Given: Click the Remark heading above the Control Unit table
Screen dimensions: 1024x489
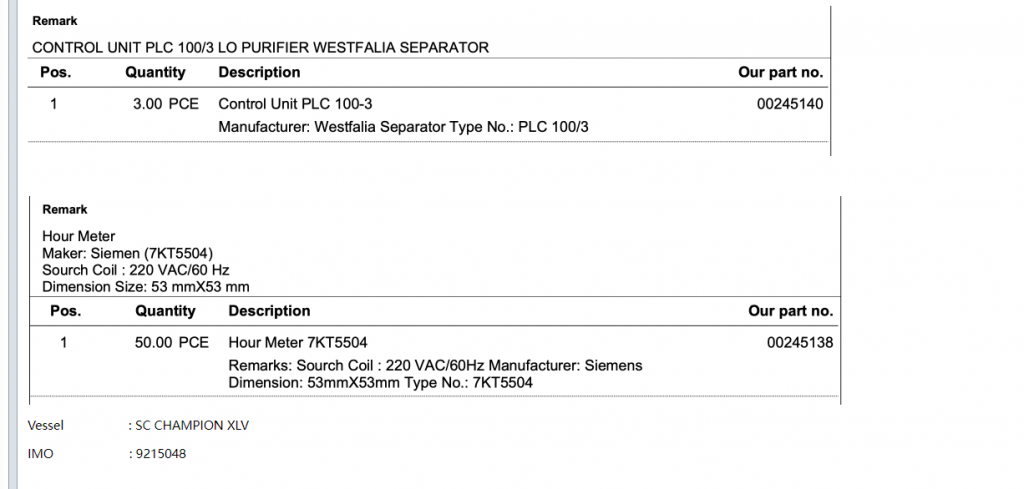Looking at the screenshot, I should point(54,21).
